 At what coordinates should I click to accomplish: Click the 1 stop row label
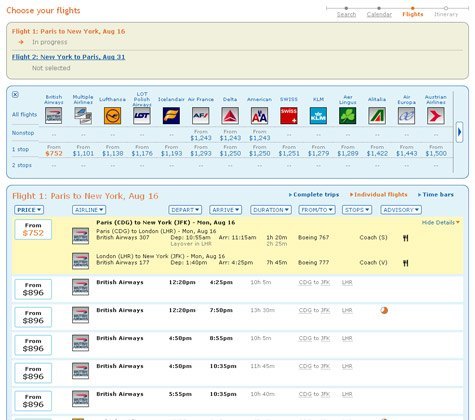20,149
